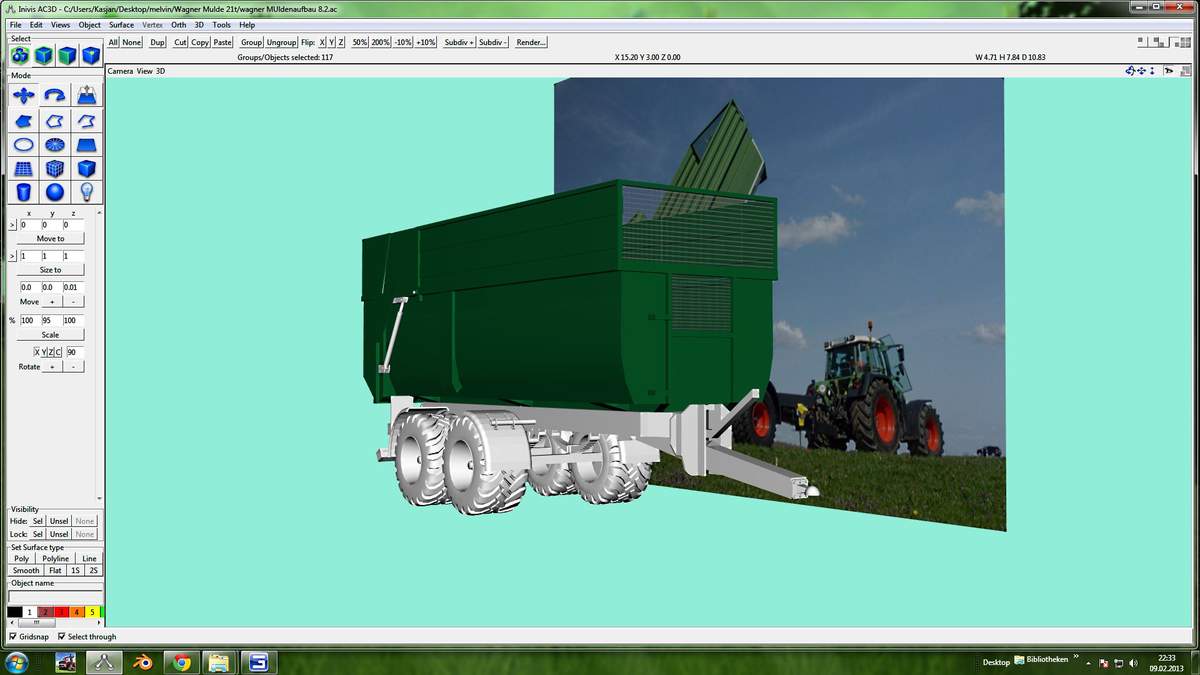Uncheck the Select through option

[62, 636]
